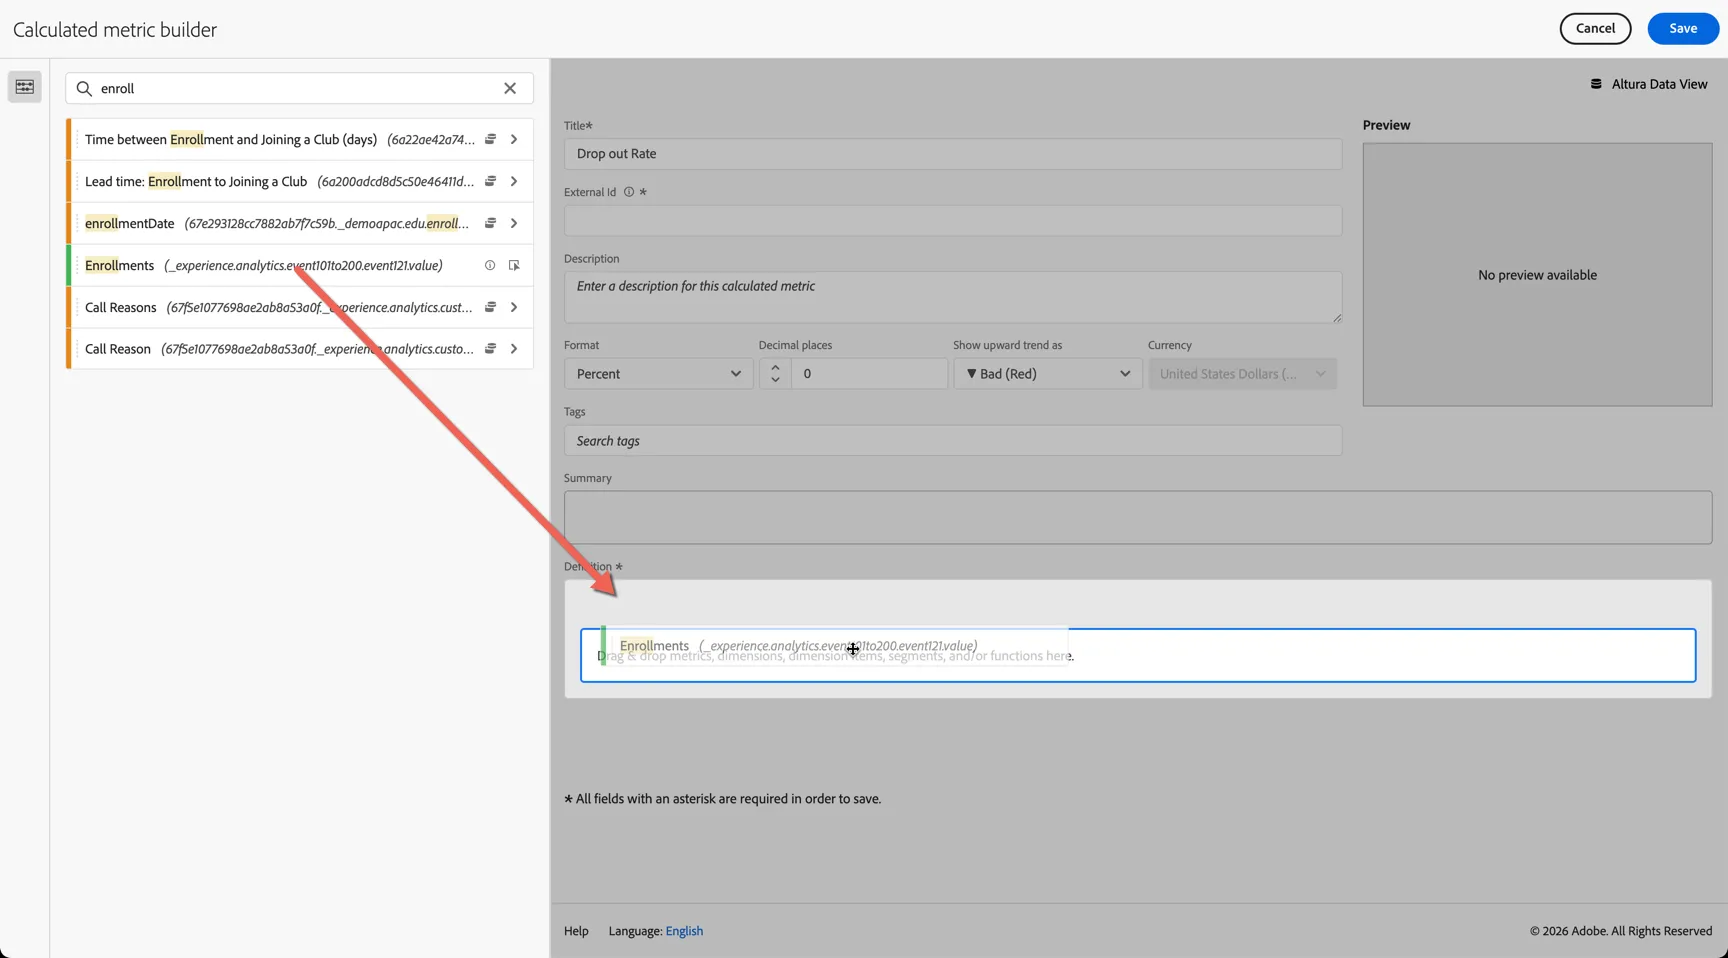Click the data-stack icon on 'Call Reason' row
1728x958 pixels.
pyautogui.click(x=490, y=349)
